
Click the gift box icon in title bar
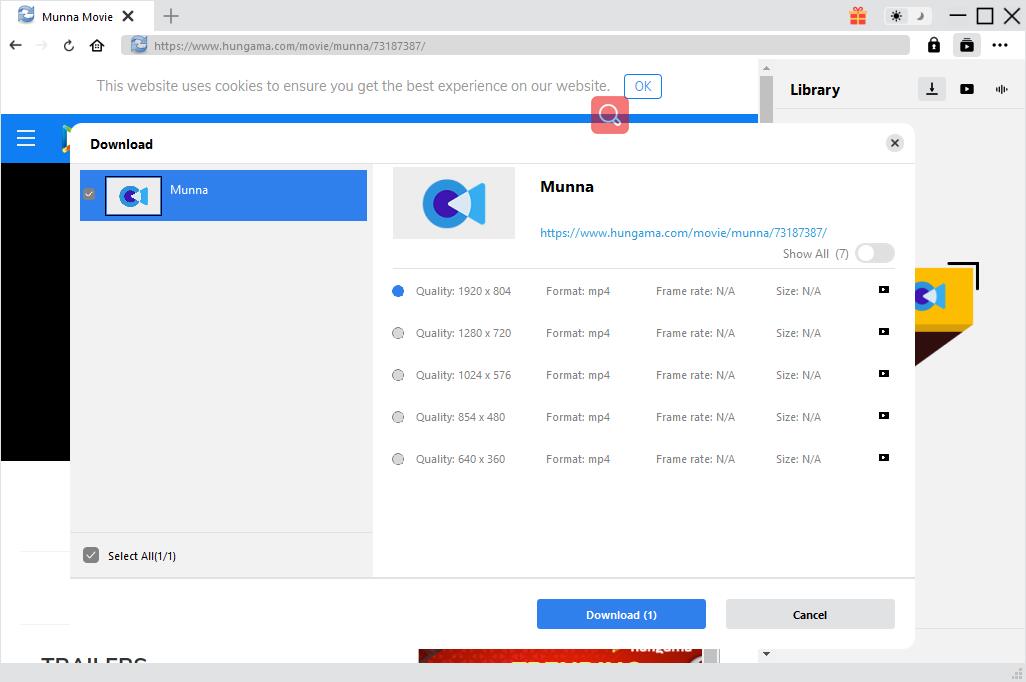pos(858,16)
